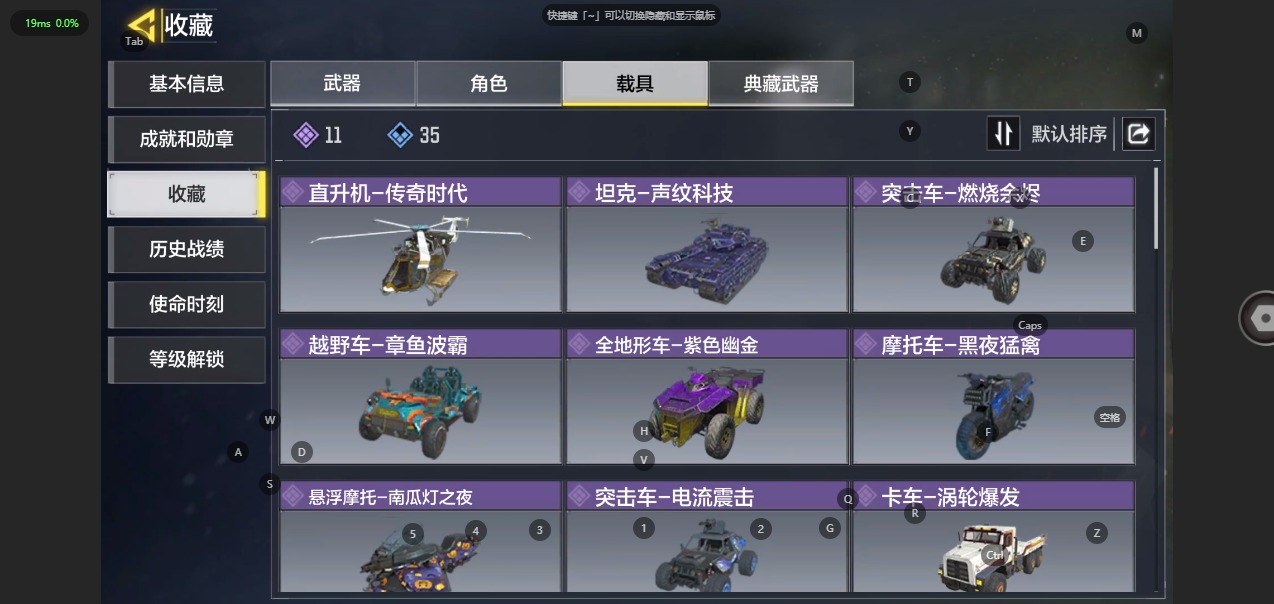Click the purple diamond icon showing 11

(306, 135)
